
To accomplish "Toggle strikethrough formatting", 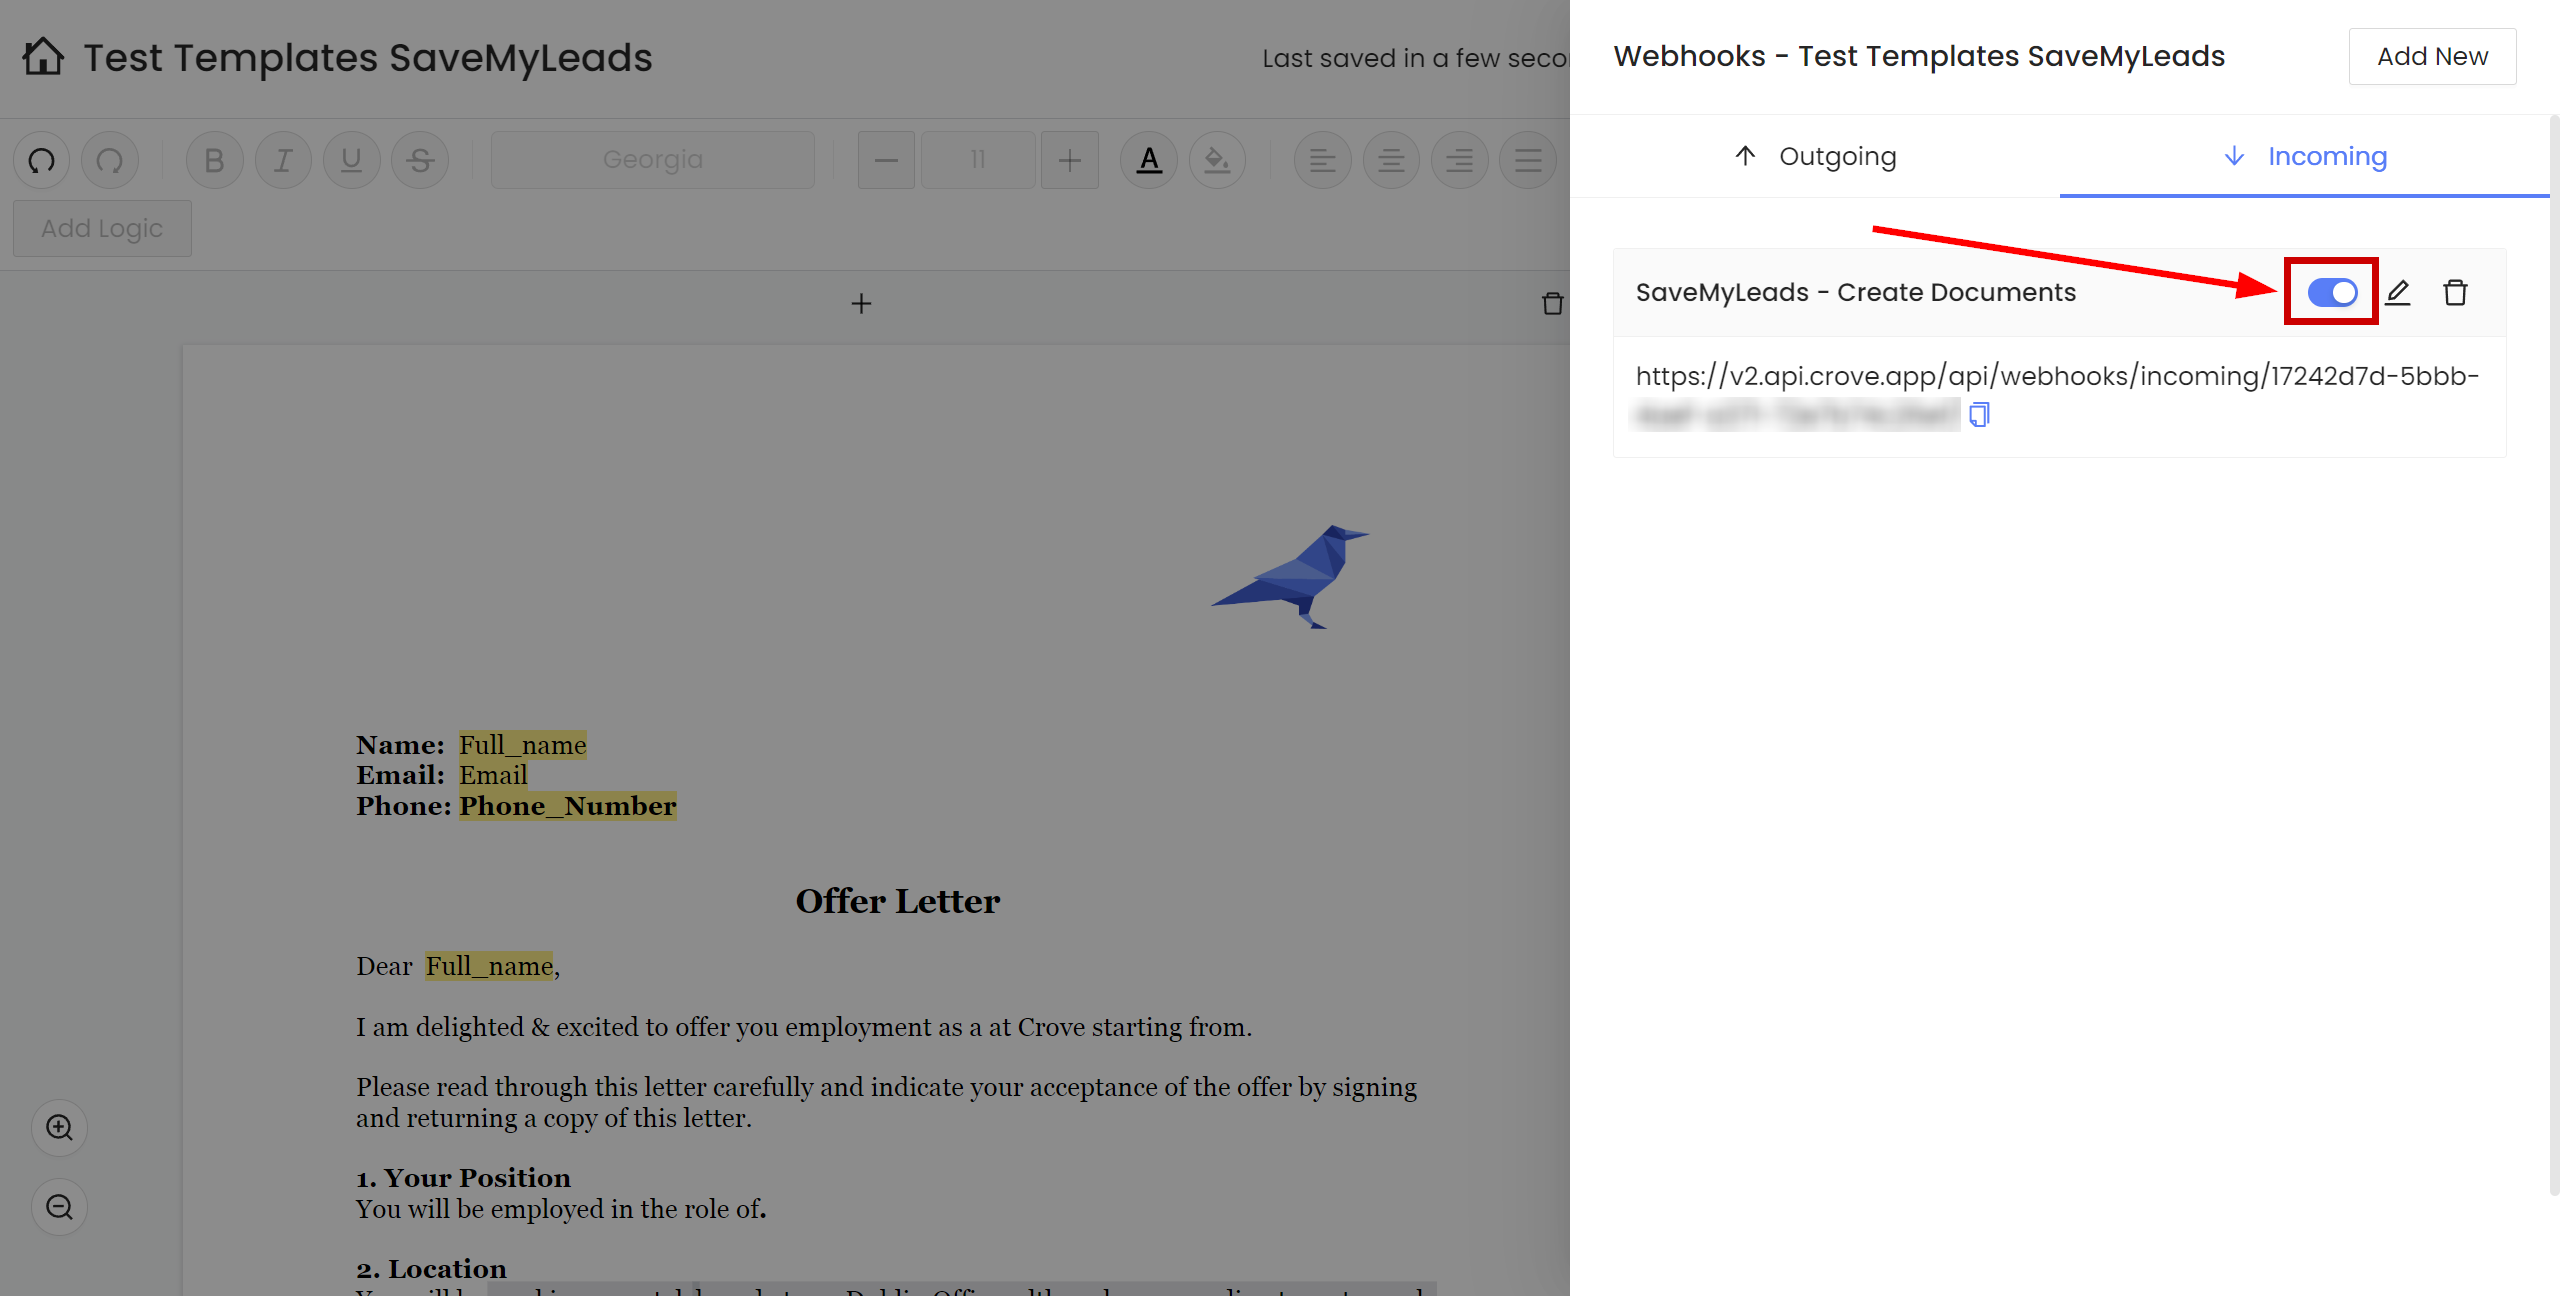I will tap(420, 160).
